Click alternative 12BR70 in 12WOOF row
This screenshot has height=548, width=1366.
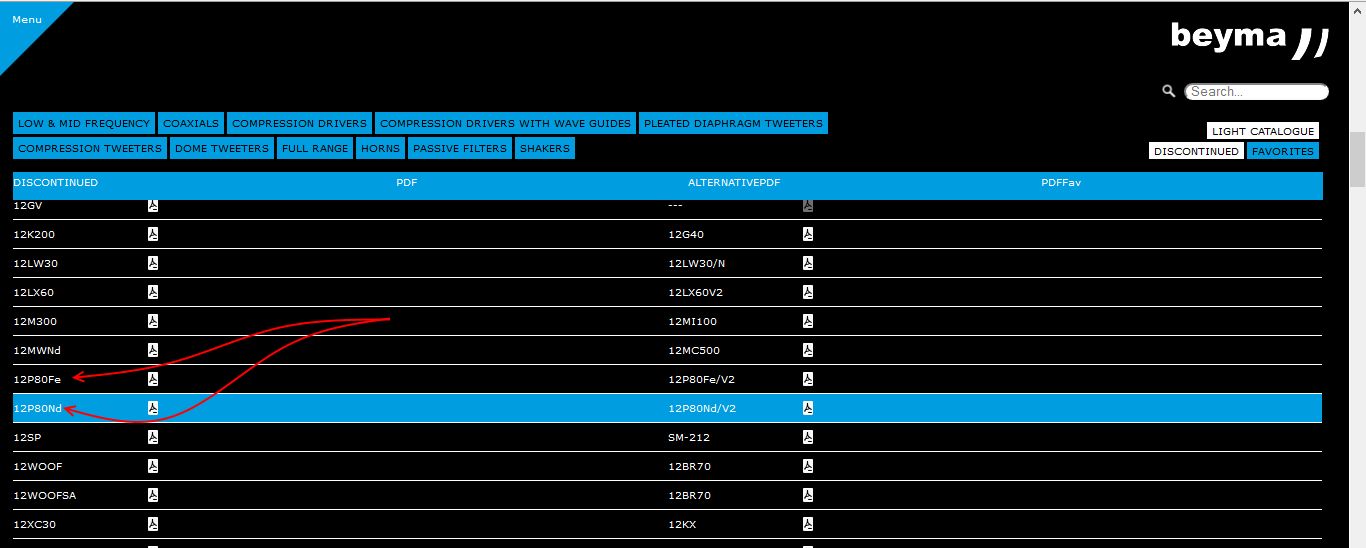click(689, 467)
